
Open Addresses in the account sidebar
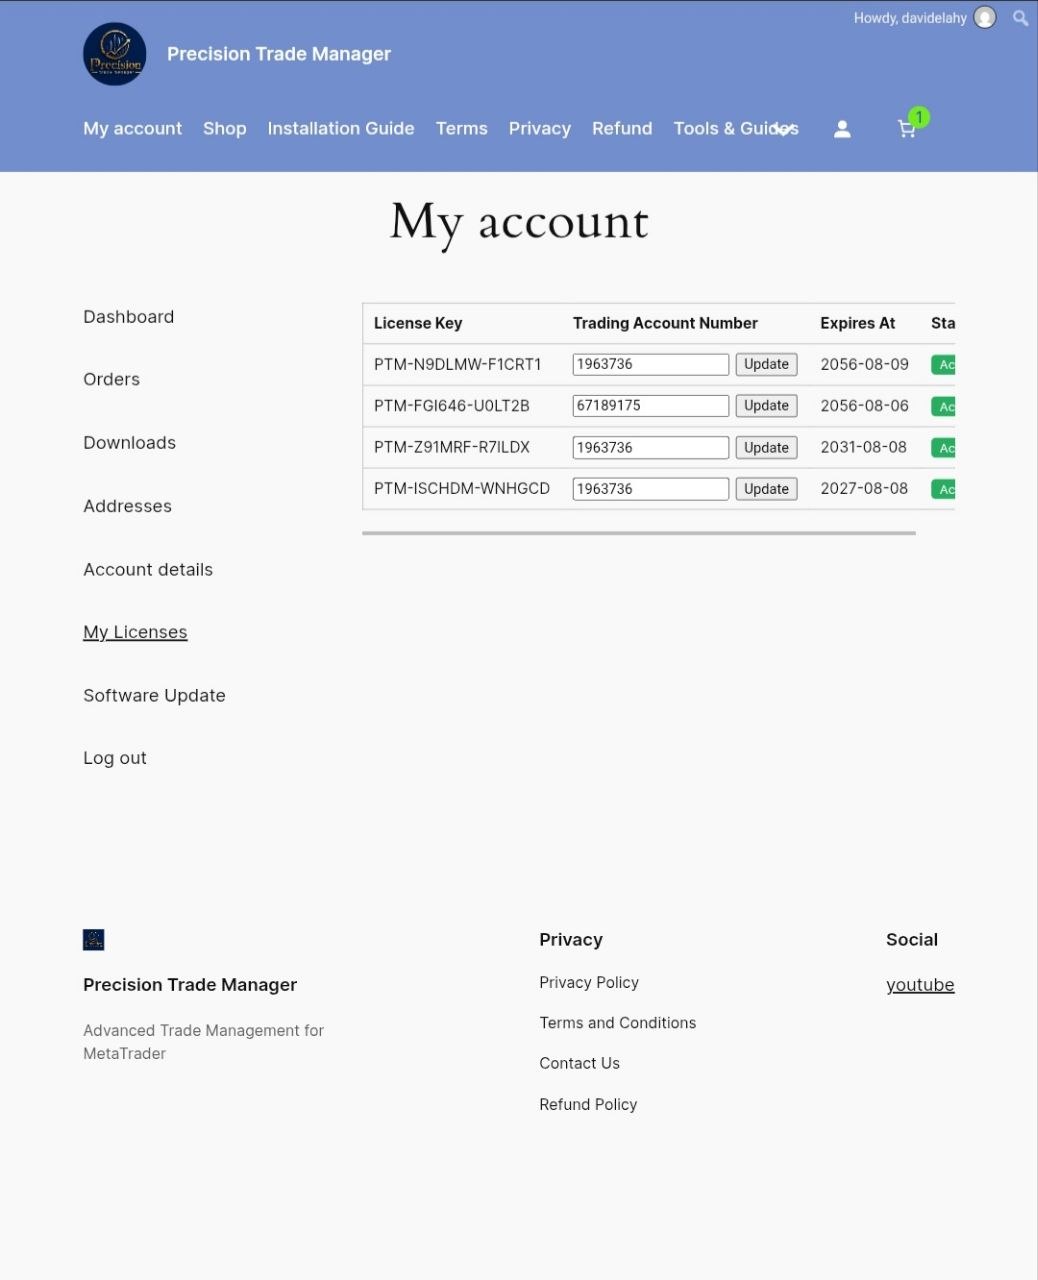click(x=128, y=506)
